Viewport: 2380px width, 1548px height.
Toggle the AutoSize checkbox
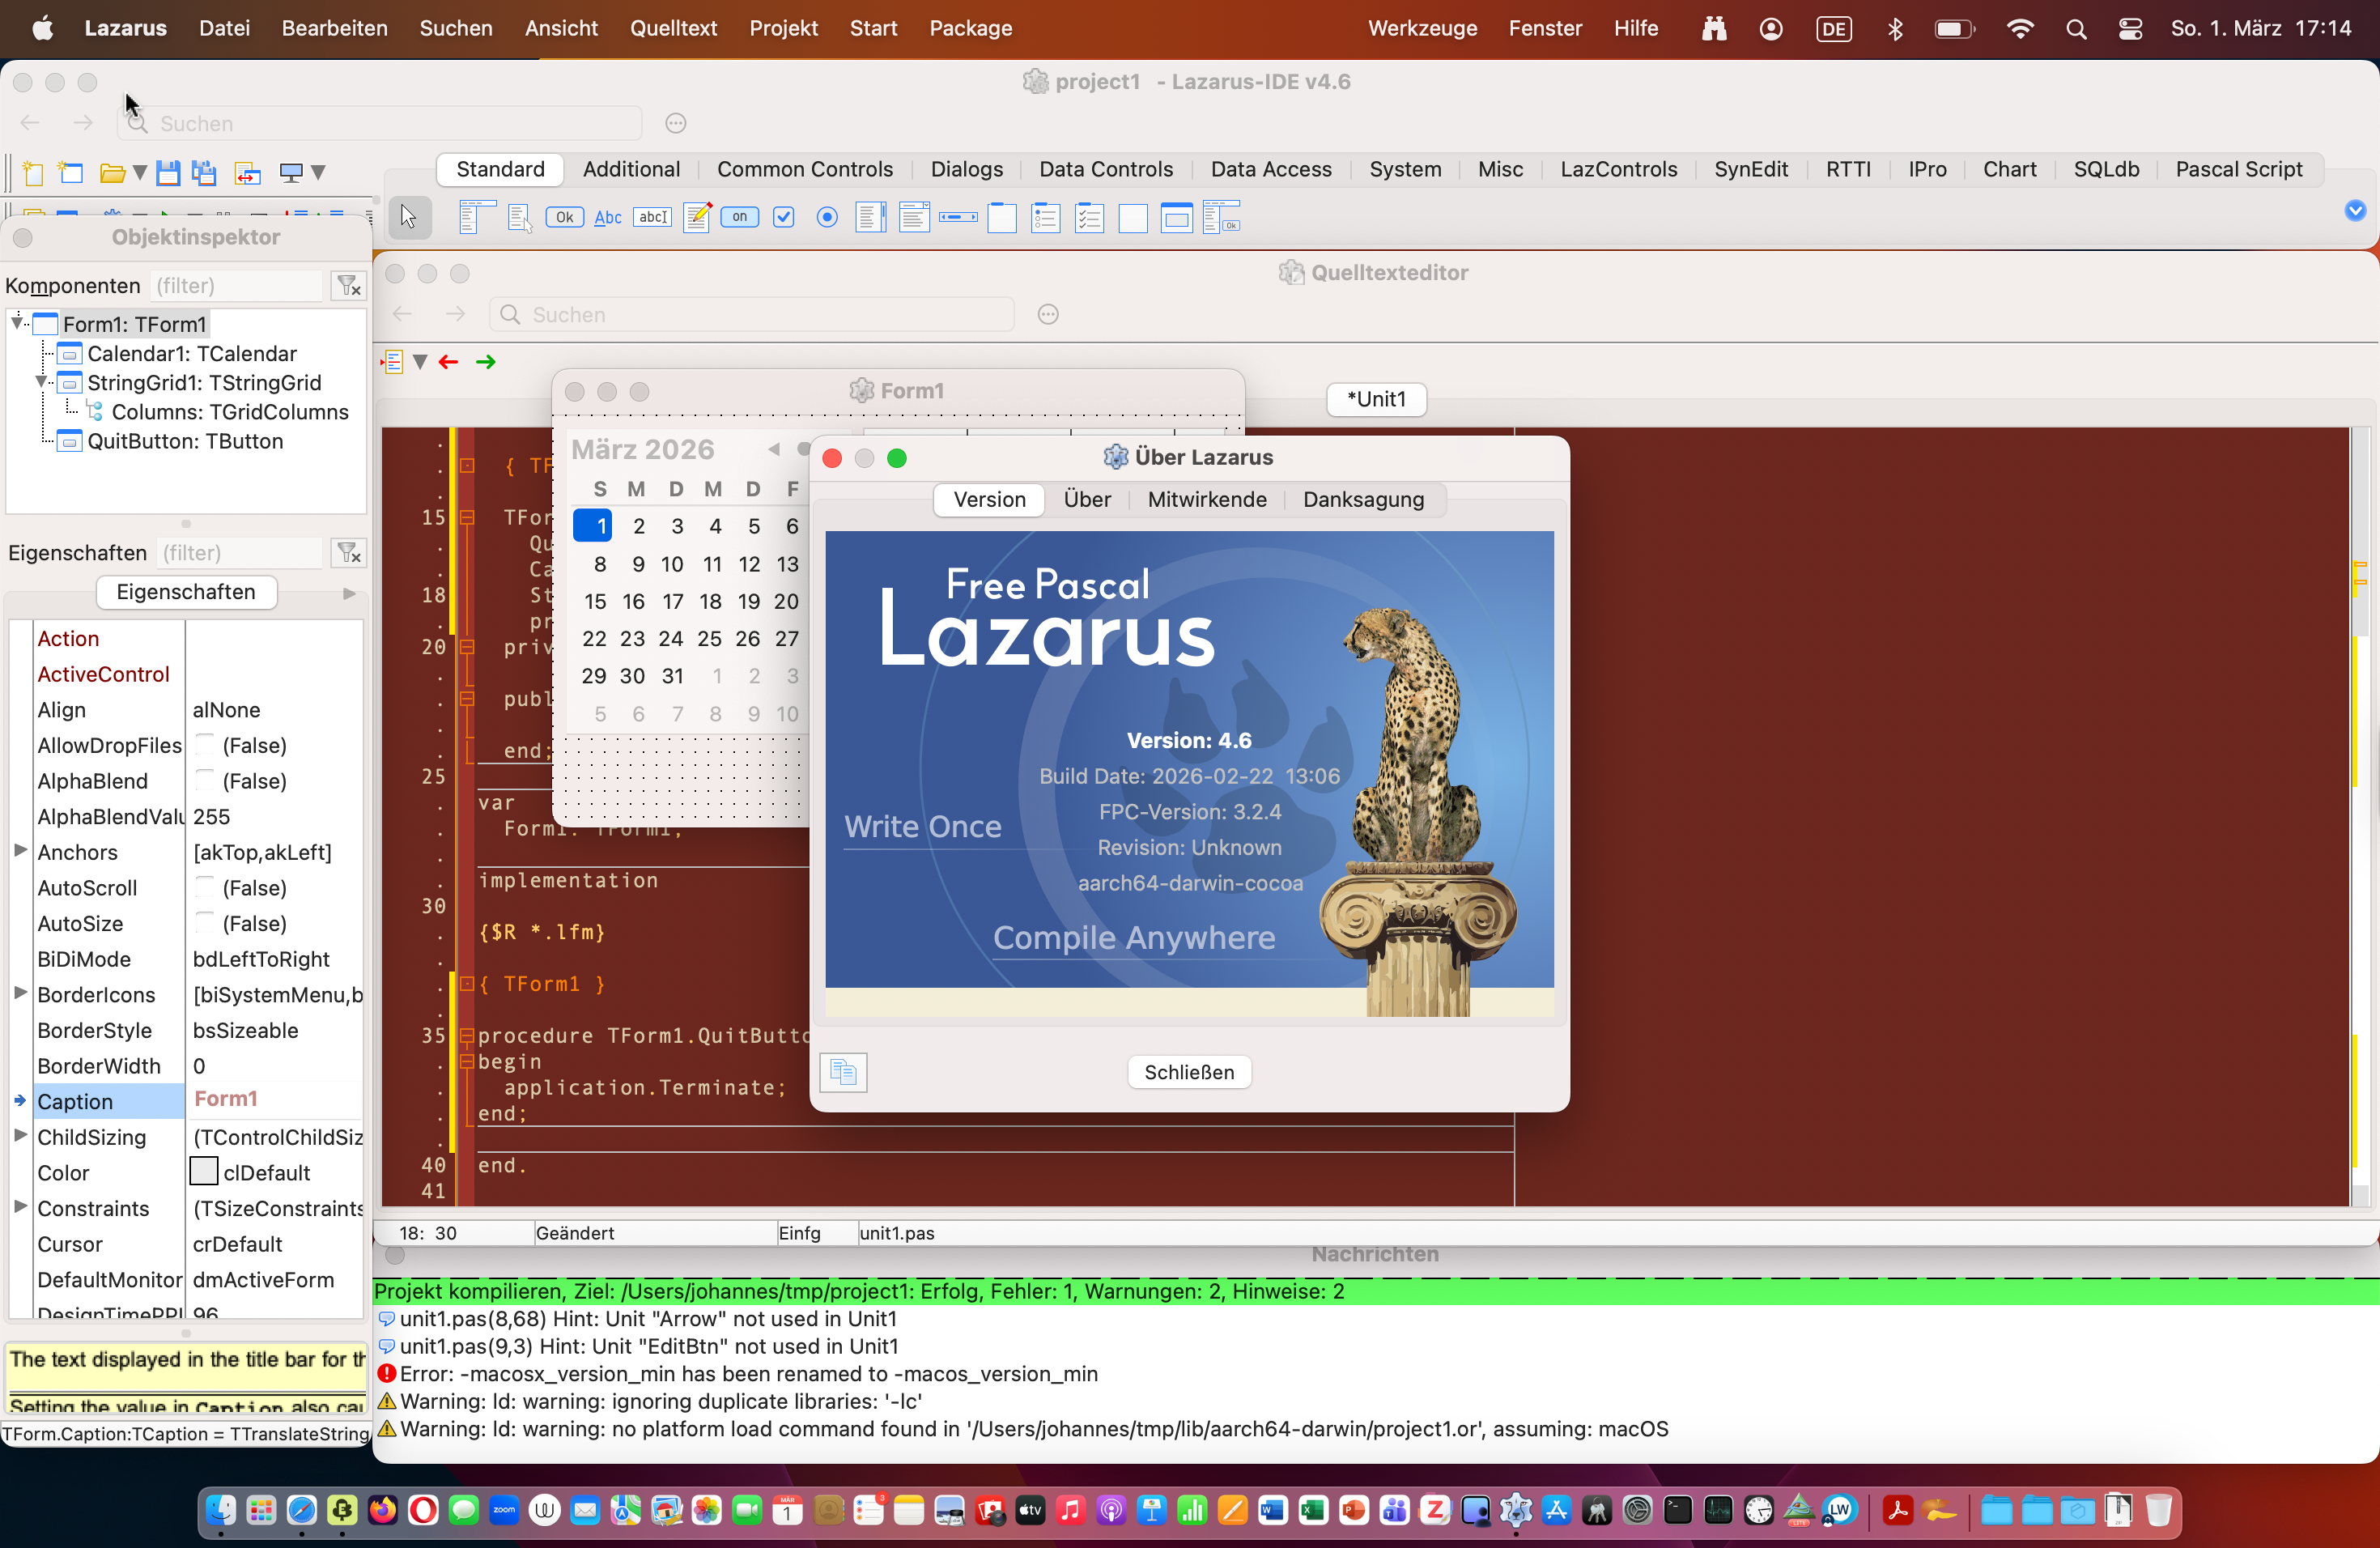tap(205, 923)
